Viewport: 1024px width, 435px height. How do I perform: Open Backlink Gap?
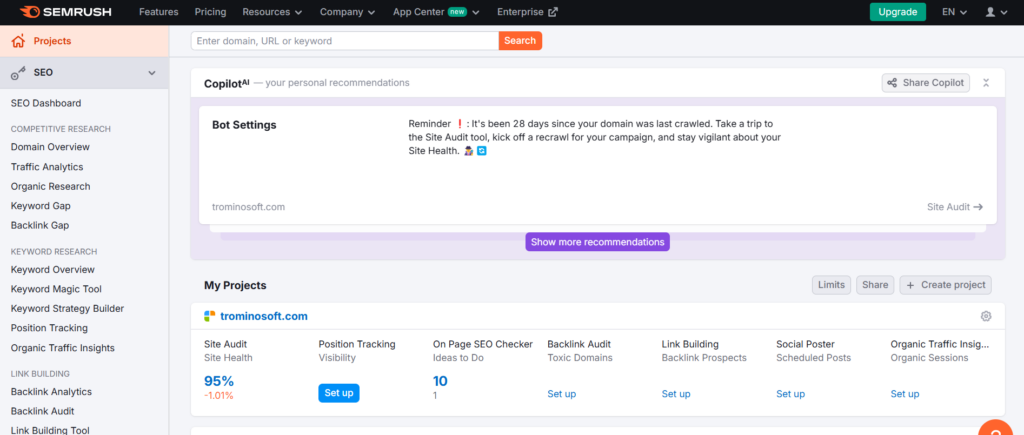(x=40, y=225)
